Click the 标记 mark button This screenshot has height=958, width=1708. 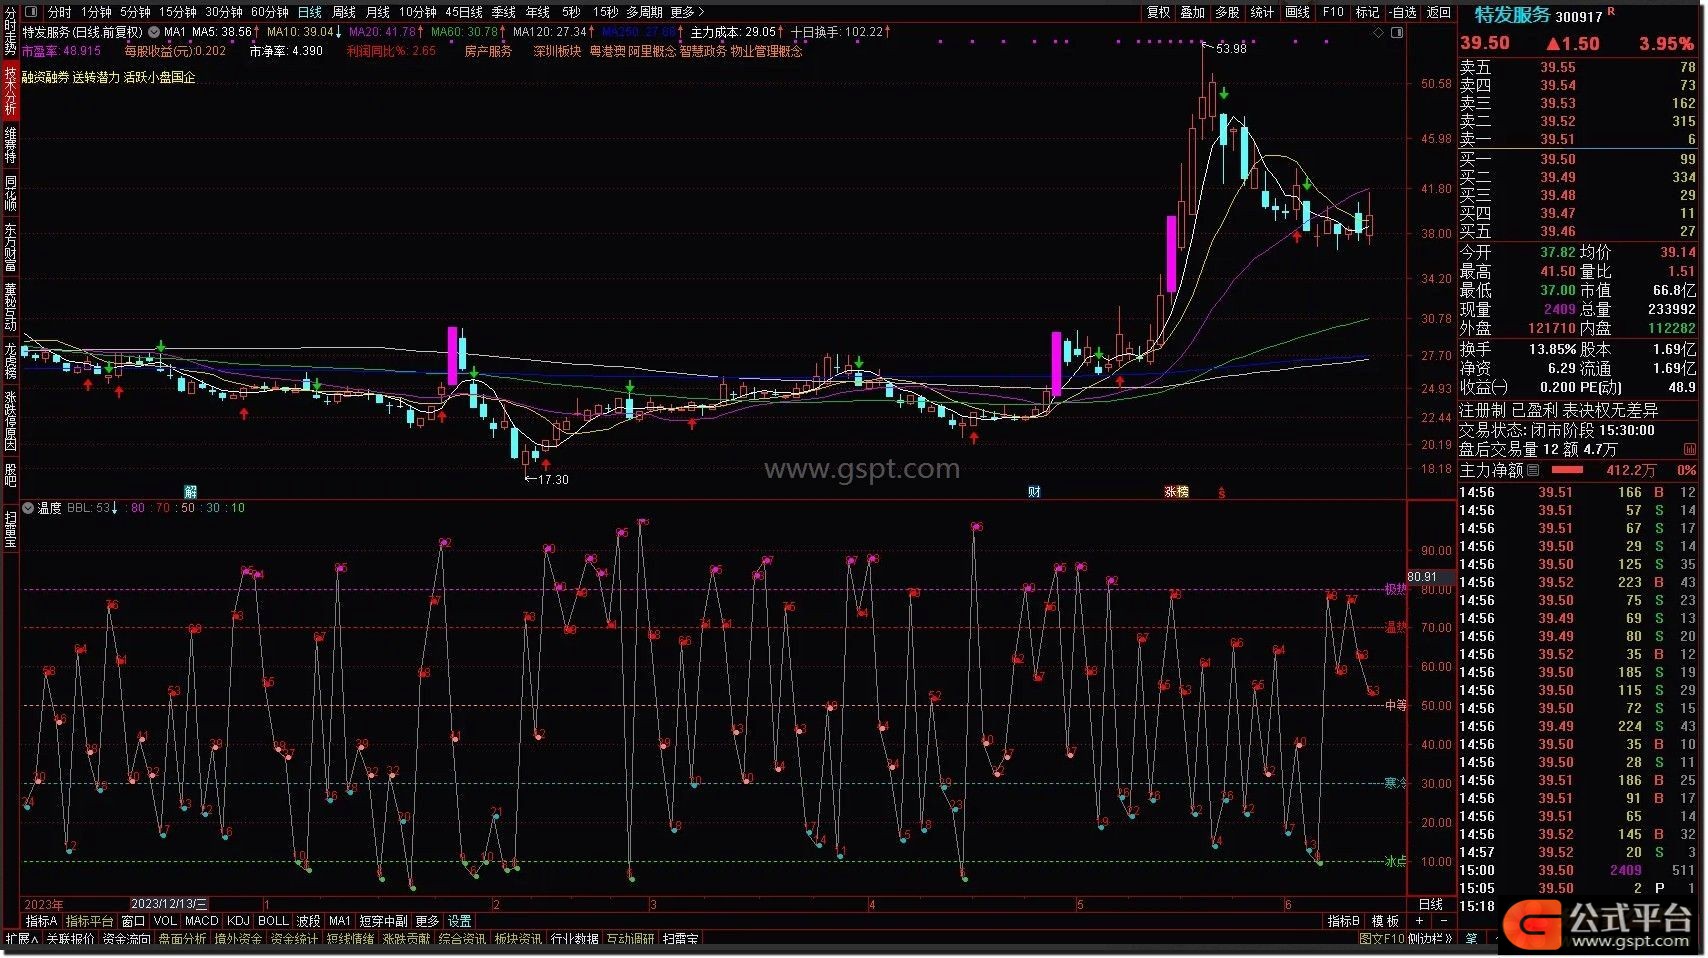(x=1367, y=12)
